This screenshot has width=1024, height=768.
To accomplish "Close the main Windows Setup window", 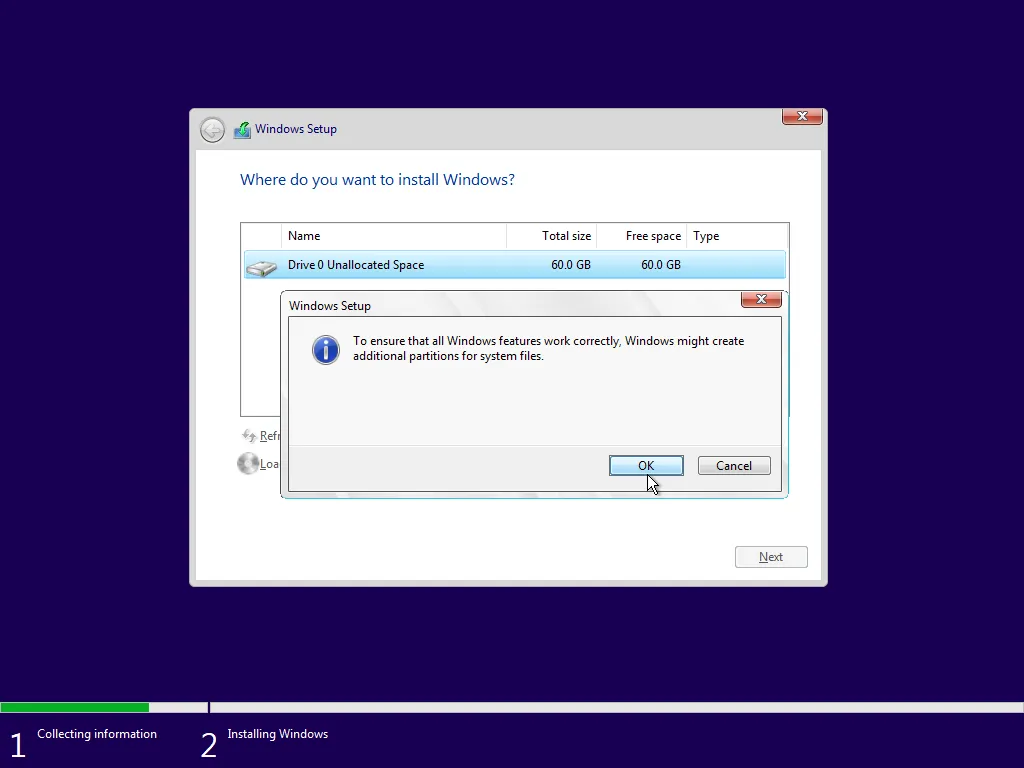I will coord(802,117).
